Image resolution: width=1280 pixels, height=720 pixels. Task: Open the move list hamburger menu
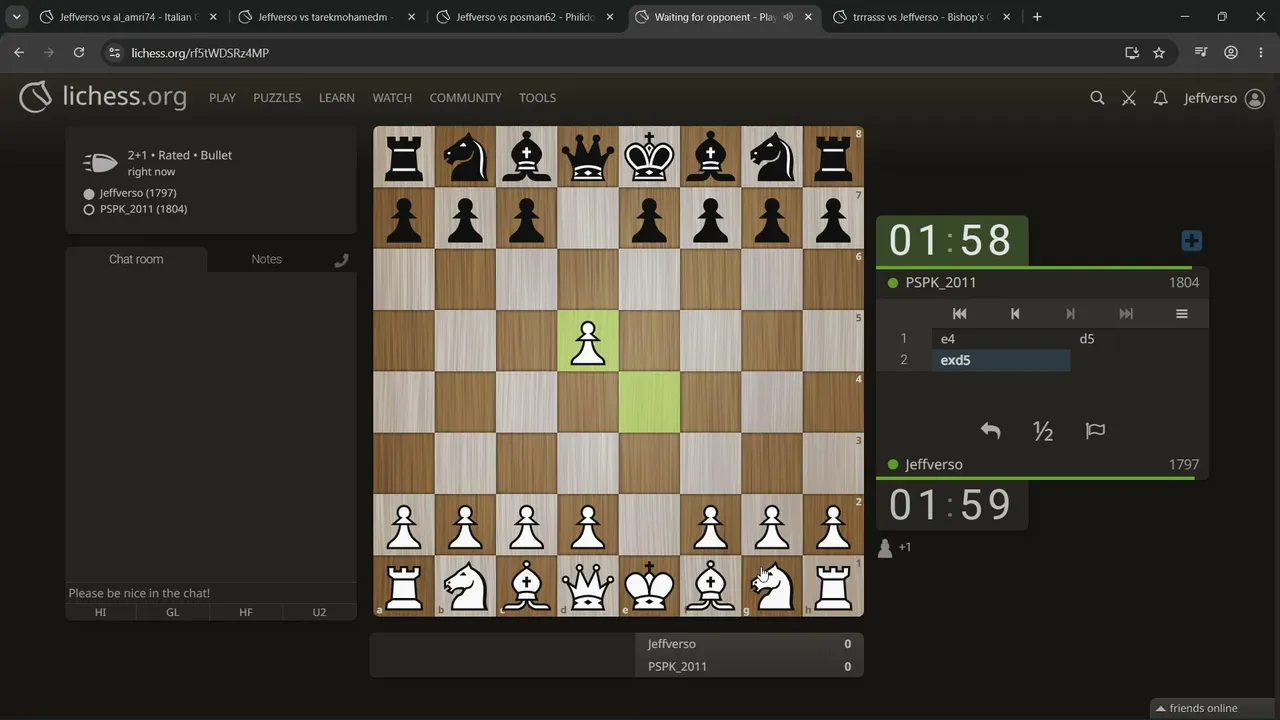click(1181, 314)
